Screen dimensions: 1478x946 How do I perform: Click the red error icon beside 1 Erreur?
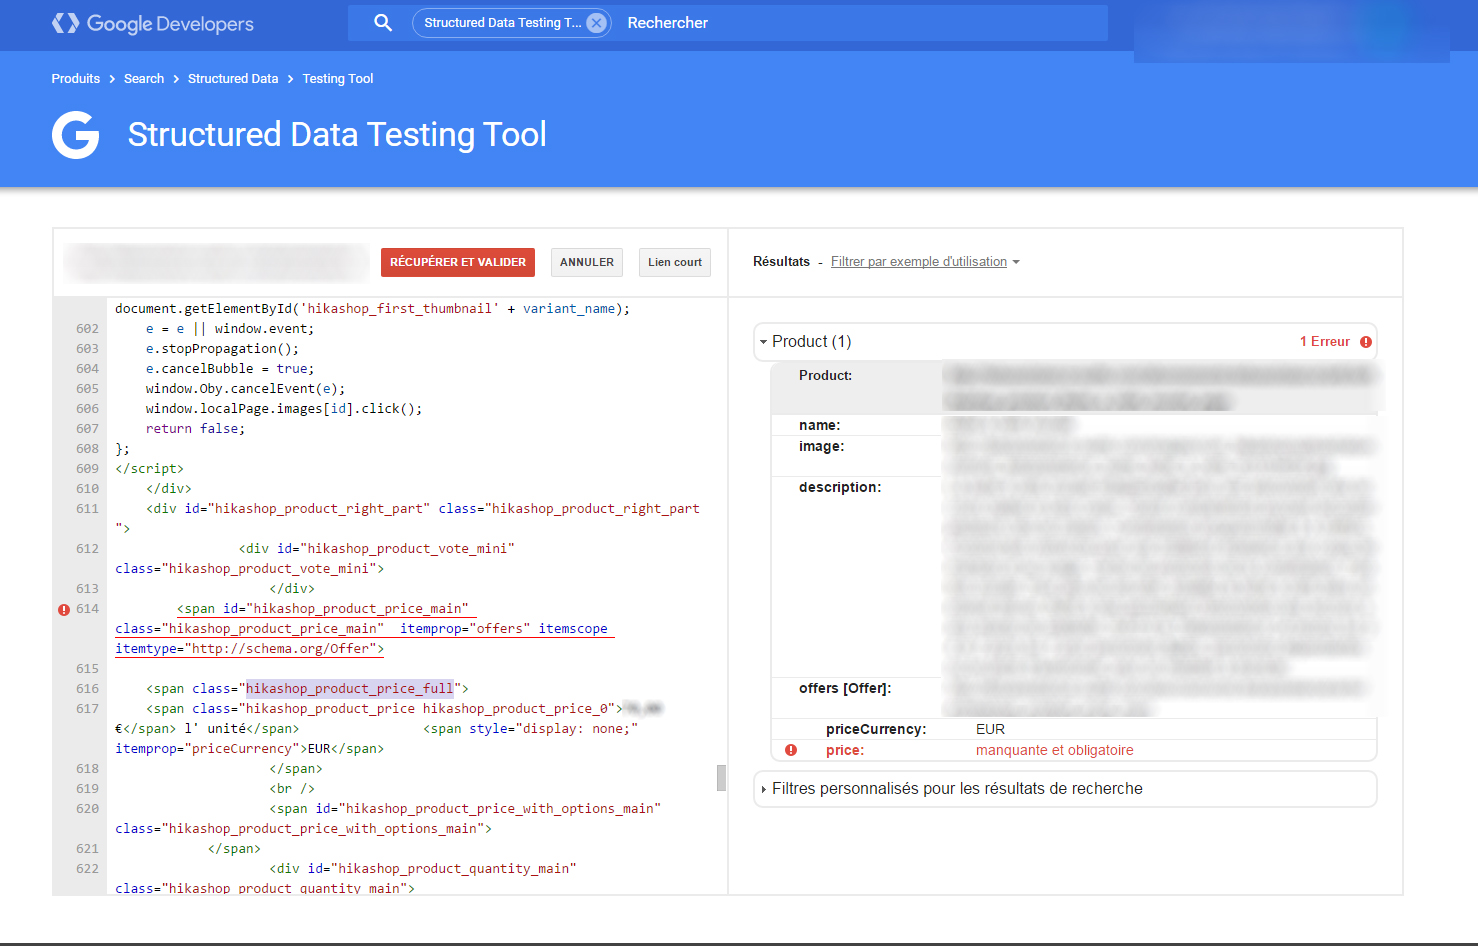(1365, 342)
